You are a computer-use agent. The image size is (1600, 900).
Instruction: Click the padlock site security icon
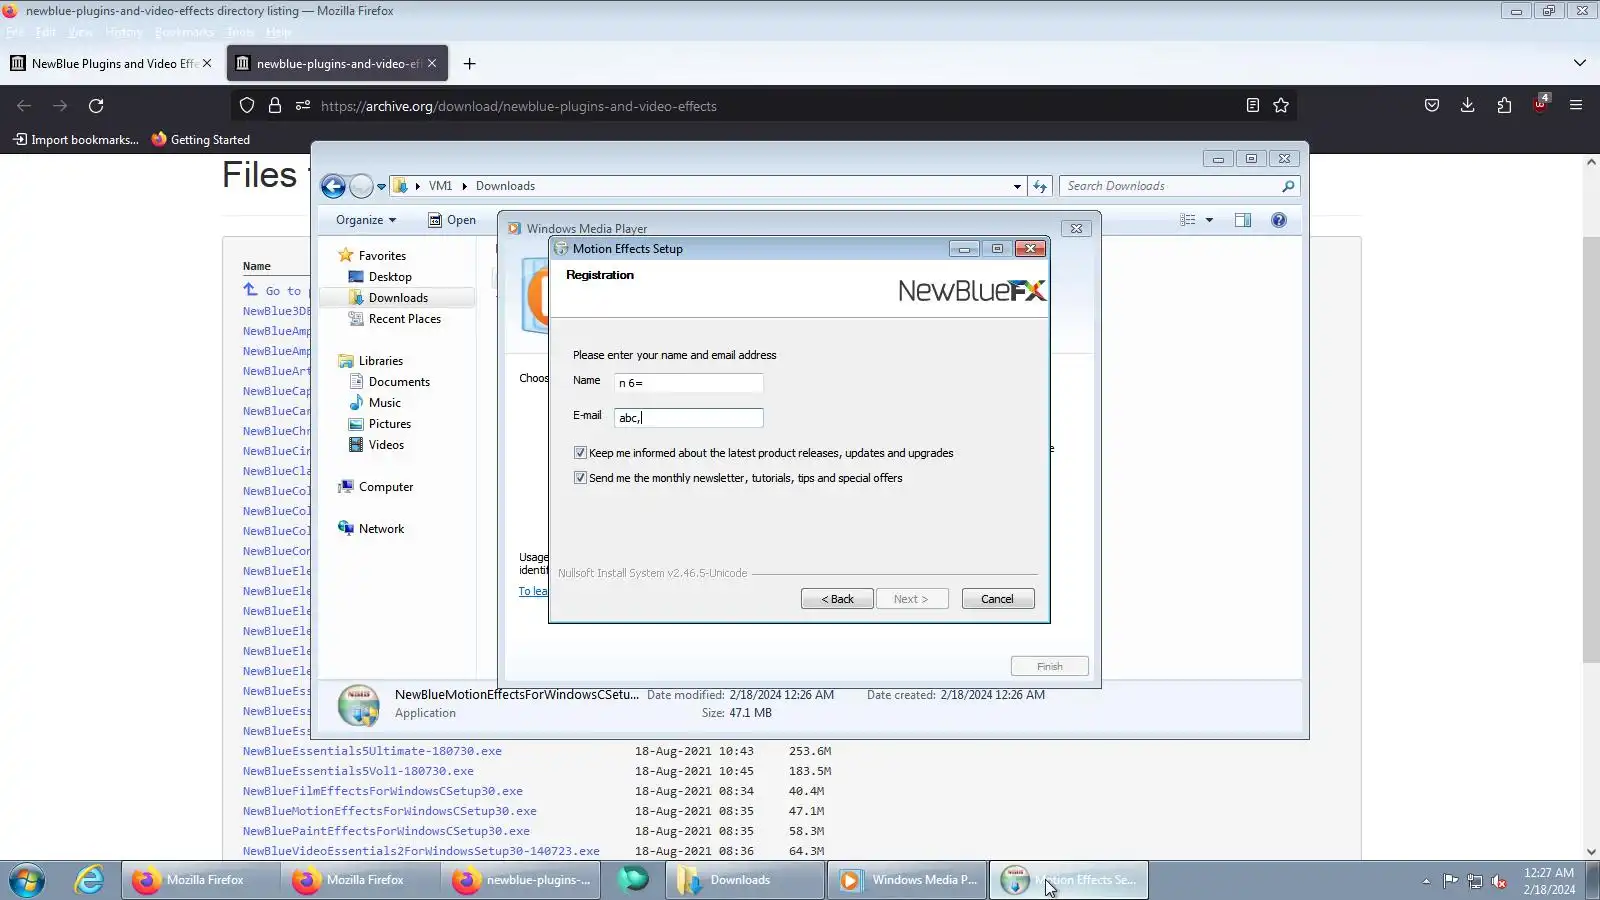click(275, 106)
